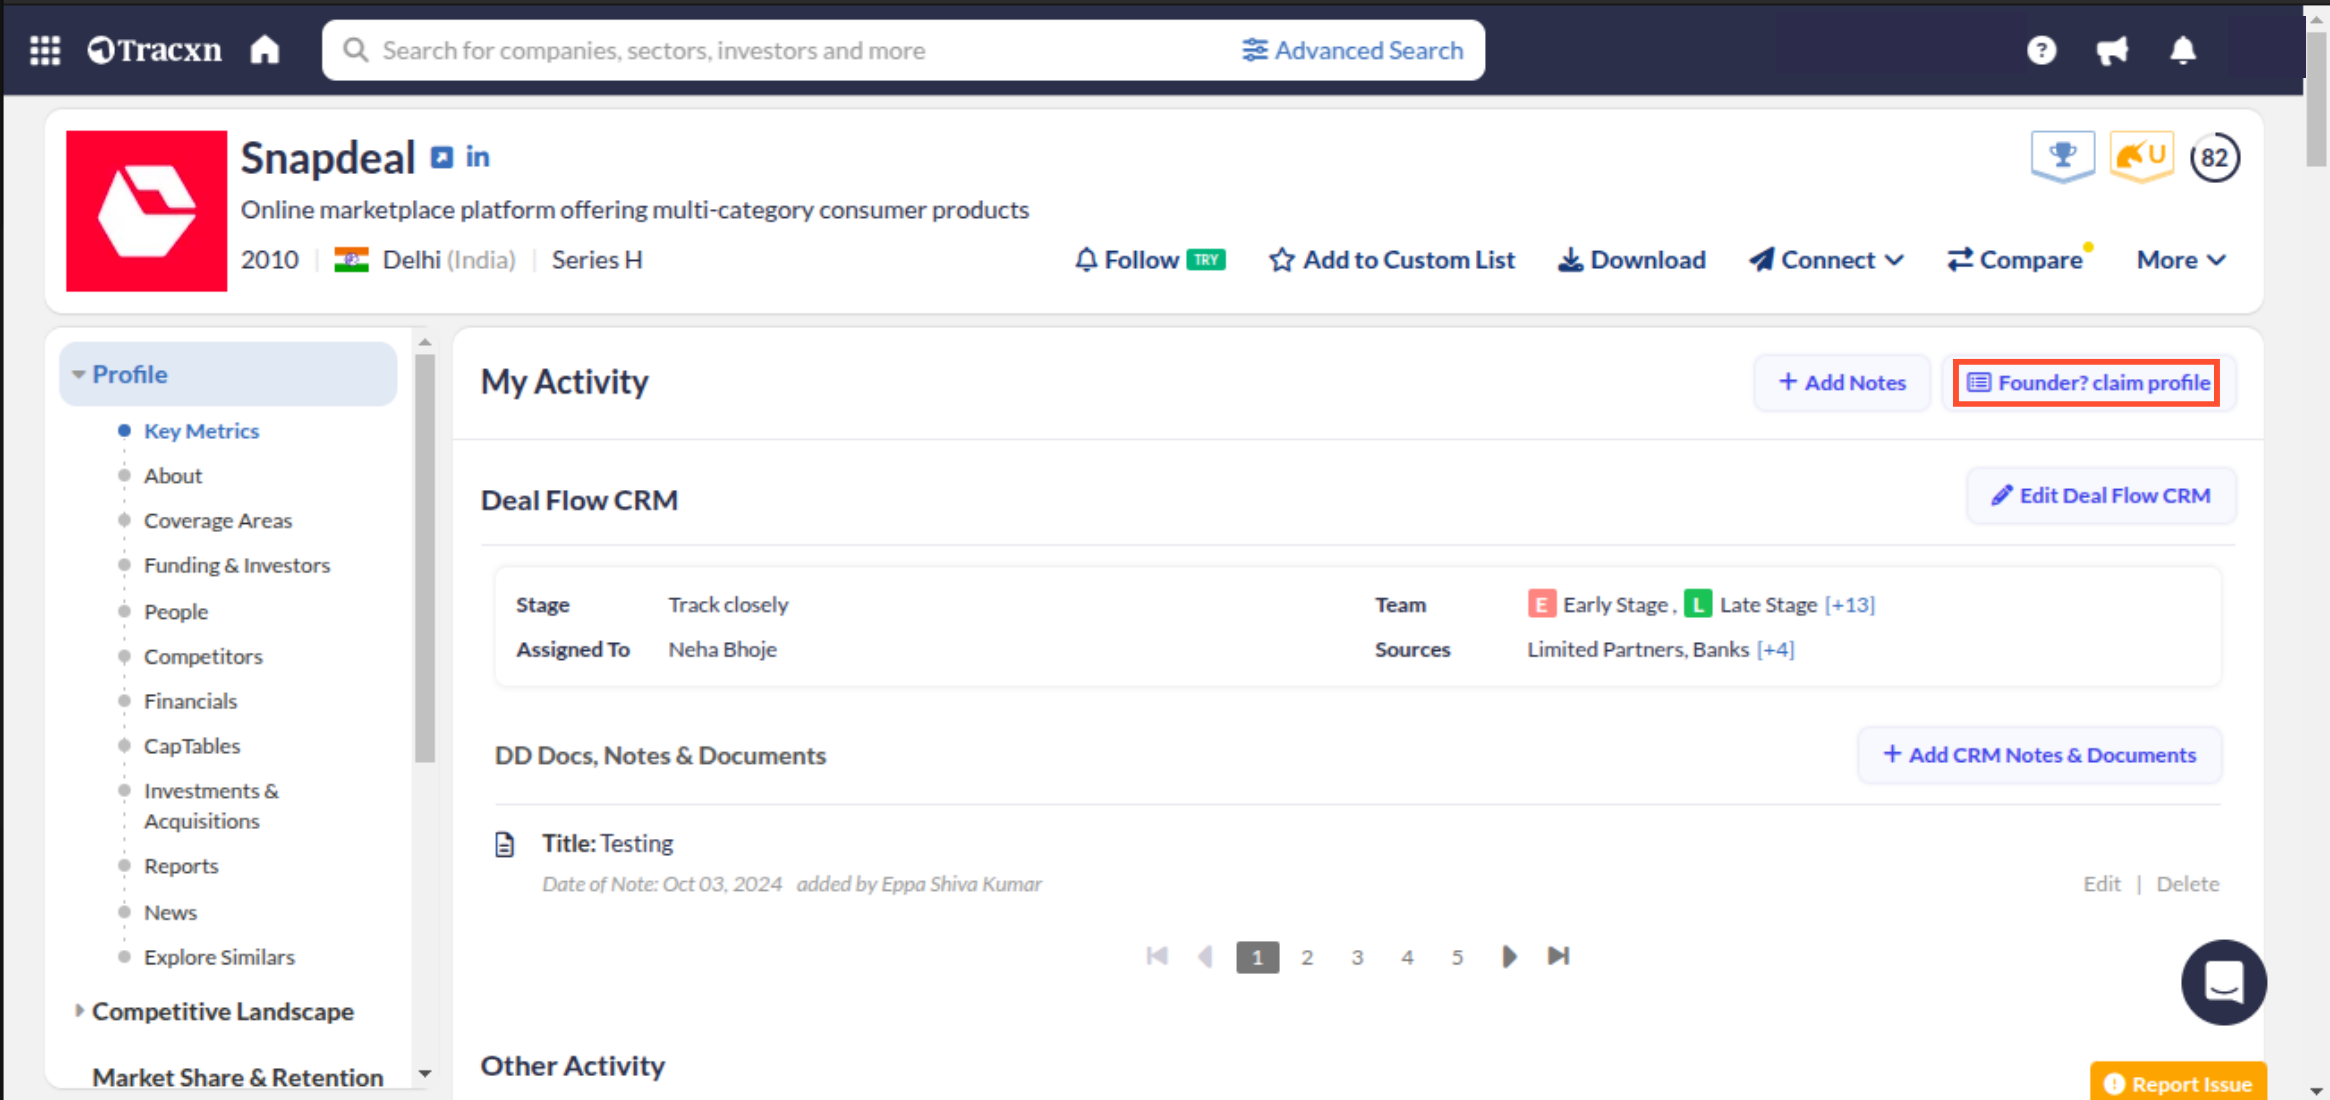Select Funding & Investors in sidebar

tap(236, 565)
